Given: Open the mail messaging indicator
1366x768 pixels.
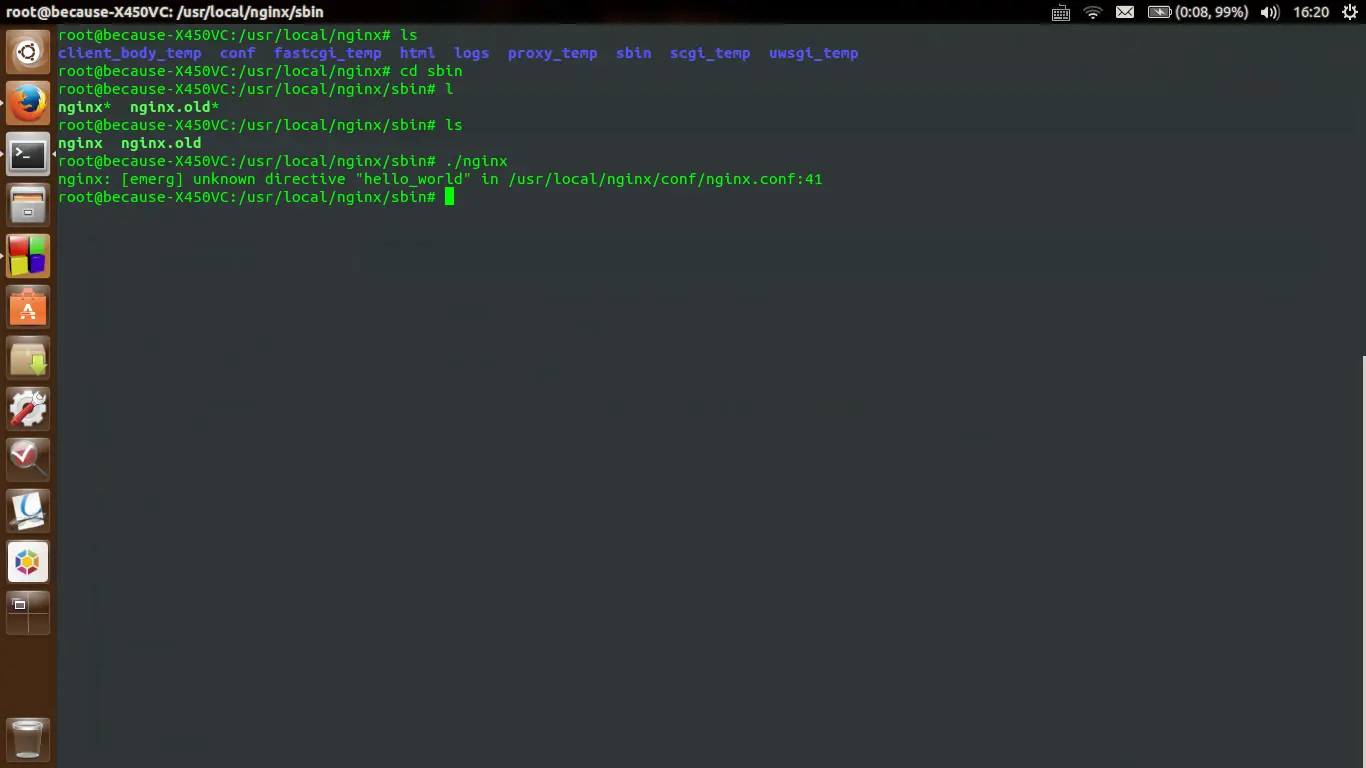Looking at the screenshot, I should [1125, 12].
